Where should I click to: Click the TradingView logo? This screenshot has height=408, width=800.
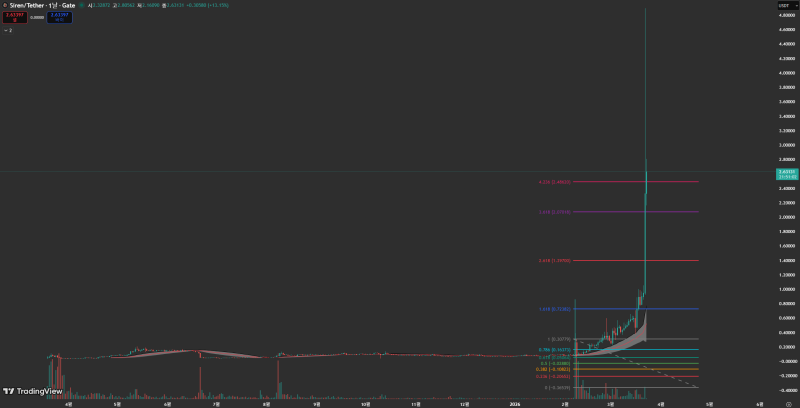click(32, 391)
